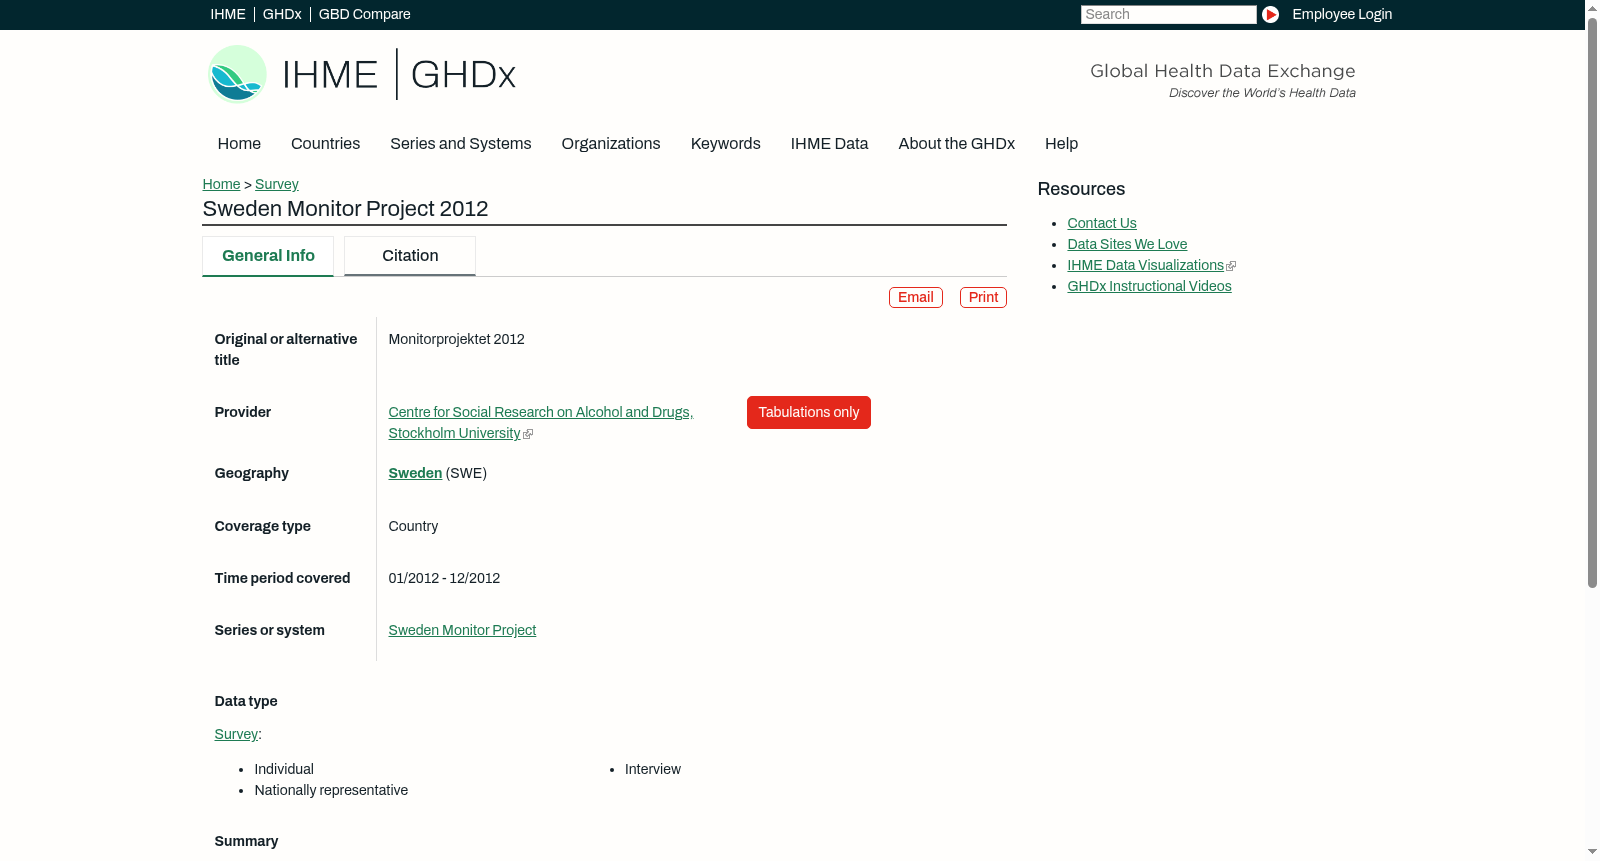Image resolution: width=1600 pixels, height=861 pixels.
Task: Click the Monitorprojektet 2012 title text
Action: (x=456, y=339)
